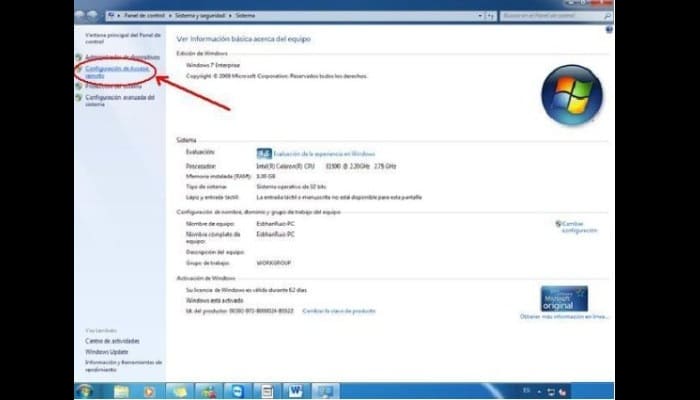Open Protección del sistema link
700x400 pixels.
point(113,86)
